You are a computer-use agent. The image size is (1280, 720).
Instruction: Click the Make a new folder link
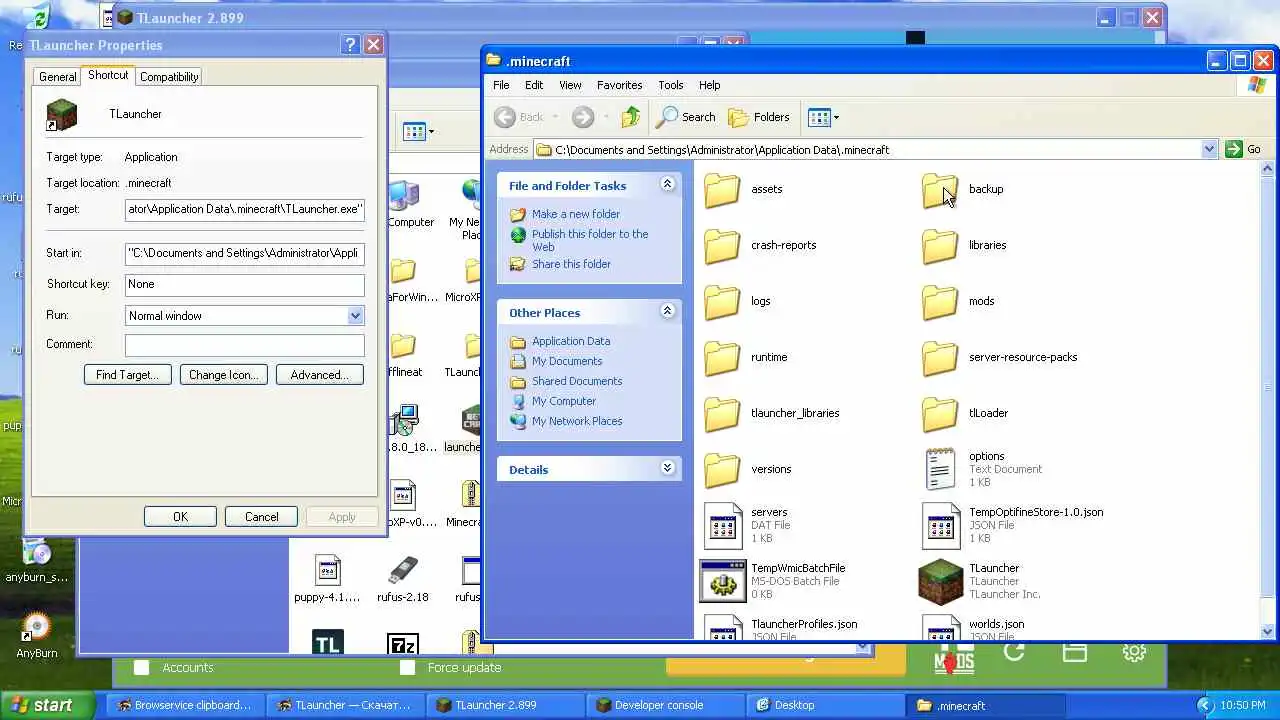pyautogui.click(x=576, y=214)
